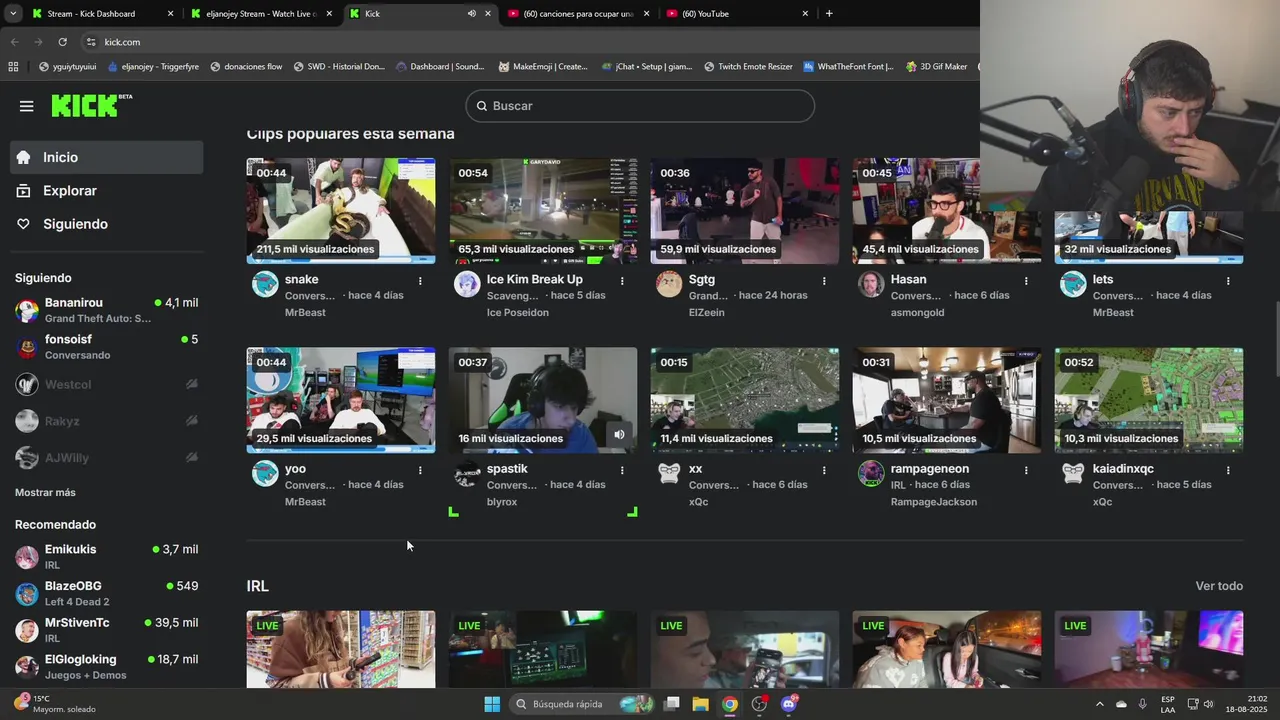Open the three-dot menu for Sgtg clip

click(824, 281)
